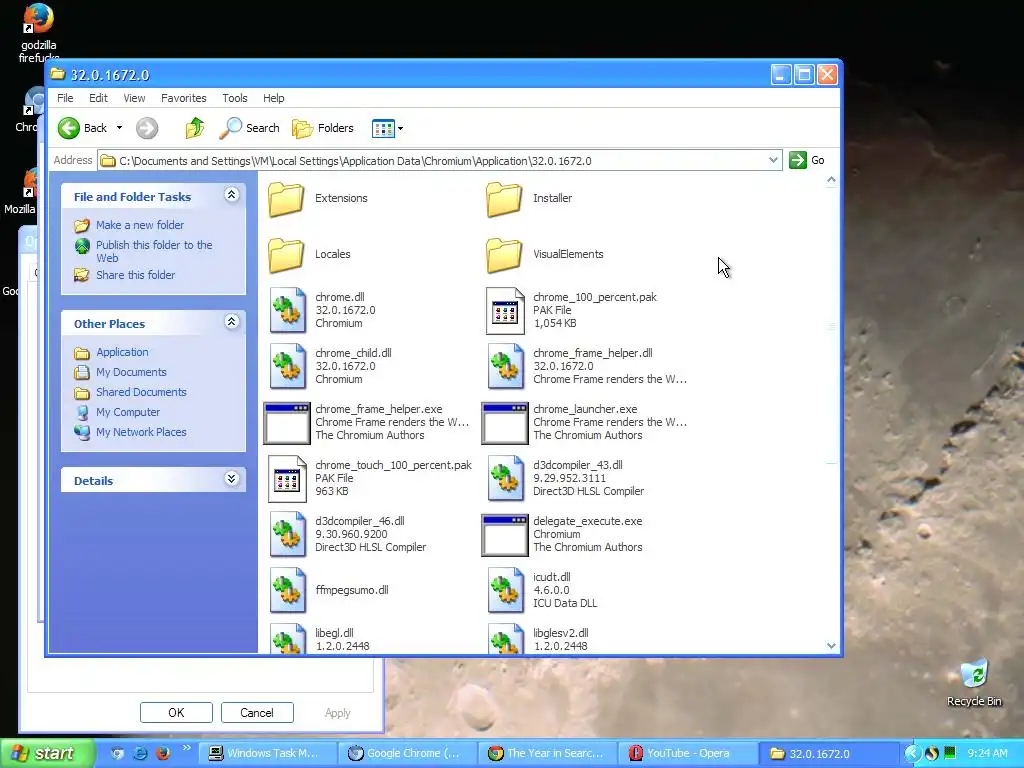This screenshot has height=768, width=1024.
Task: Select chrome_100_percent.pak file icon
Action: click(x=505, y=311)
